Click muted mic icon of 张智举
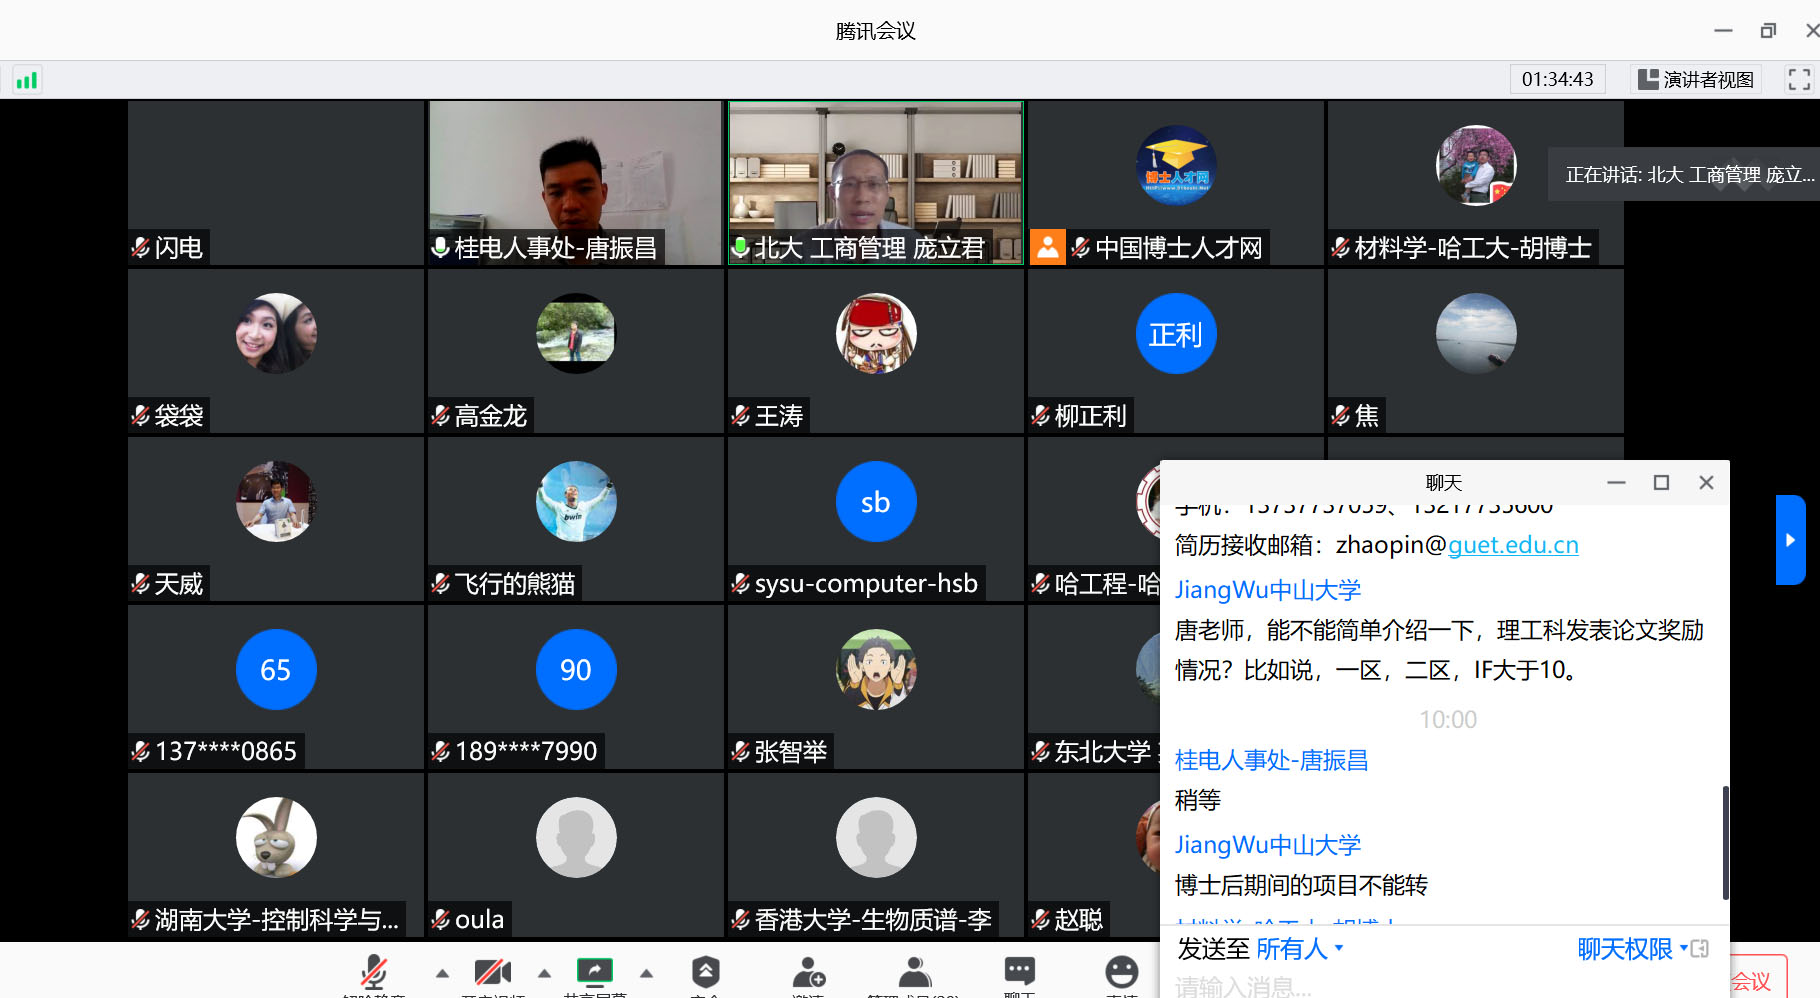Viewport: 1820px width, 998px height. 740,751
